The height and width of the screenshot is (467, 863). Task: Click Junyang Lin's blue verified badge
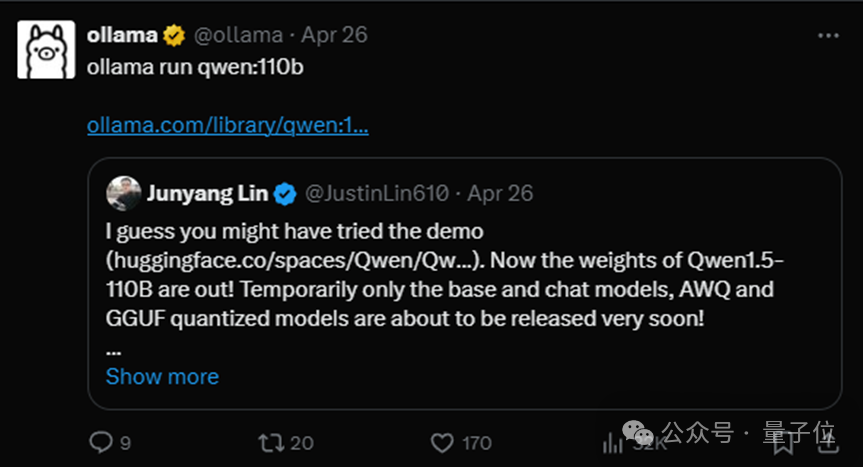[x=285, y=193]
